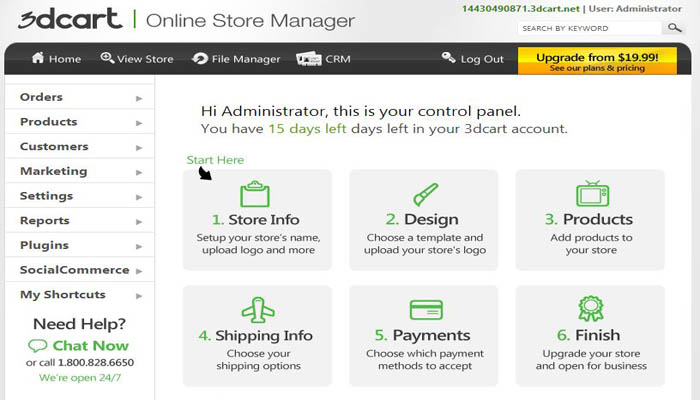
Task: Click the Products television icon
Action: (x=592, y=193)
